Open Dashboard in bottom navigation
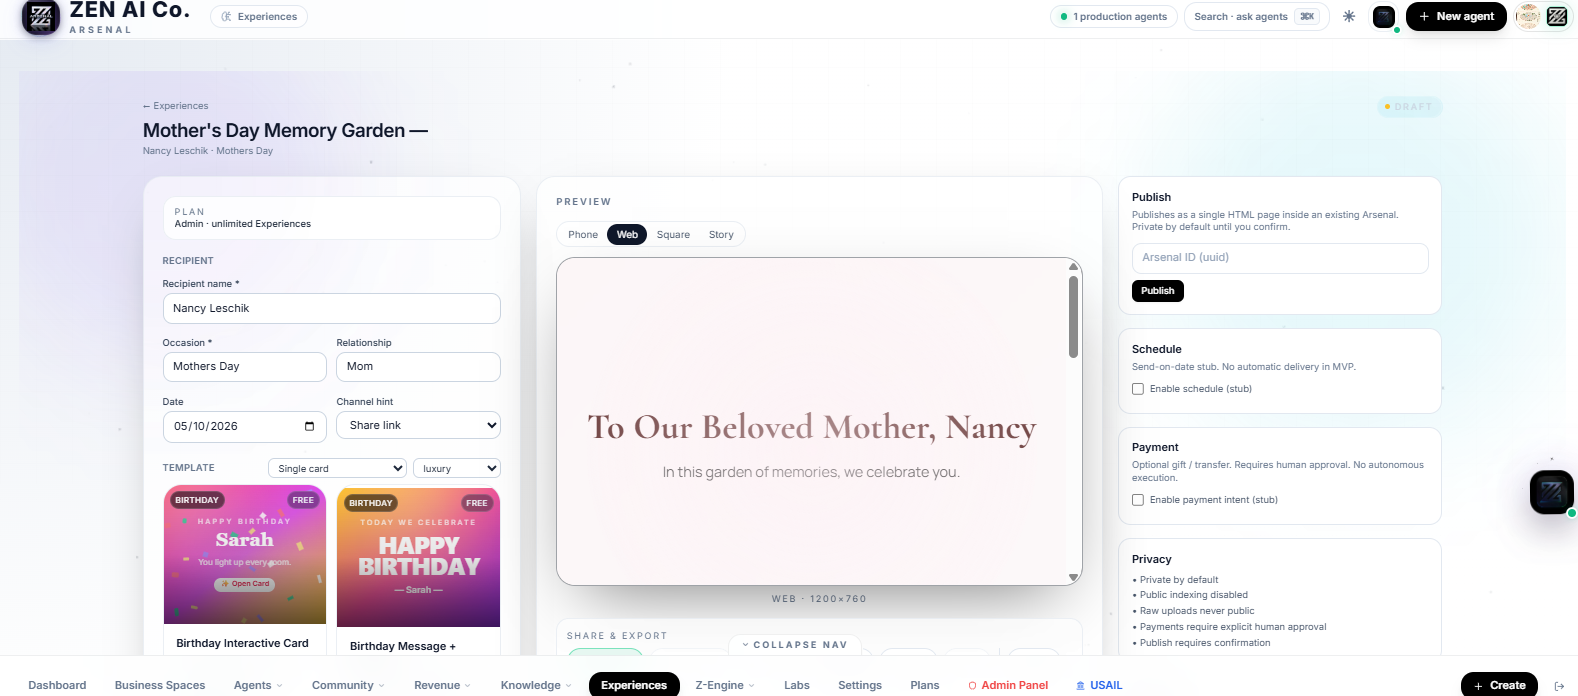1578x696 pixels. pyautogui.click(x=57, y=685)
